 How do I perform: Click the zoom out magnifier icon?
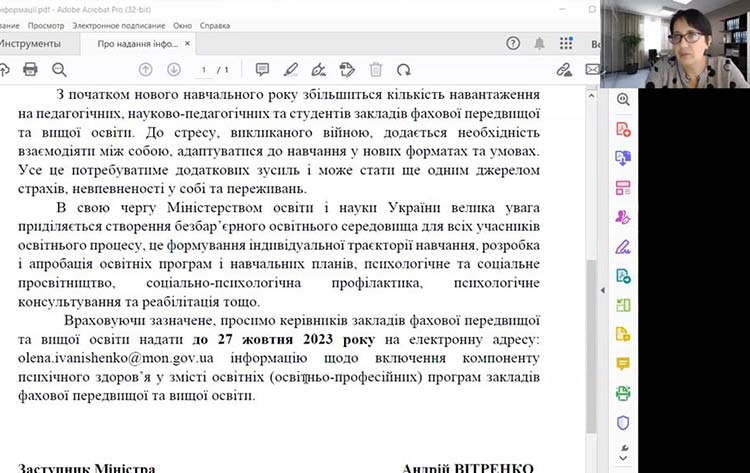point(59,69)
